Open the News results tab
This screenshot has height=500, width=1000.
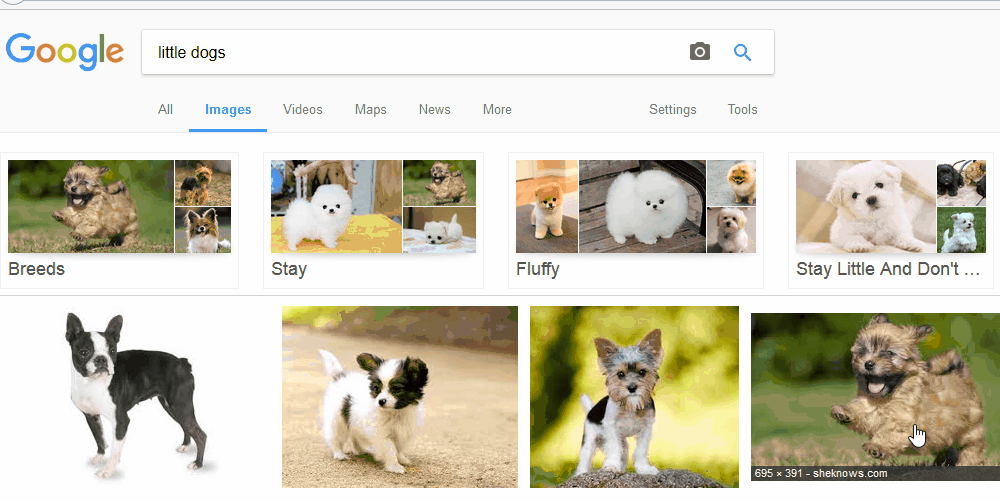click(x=434, y=110)
